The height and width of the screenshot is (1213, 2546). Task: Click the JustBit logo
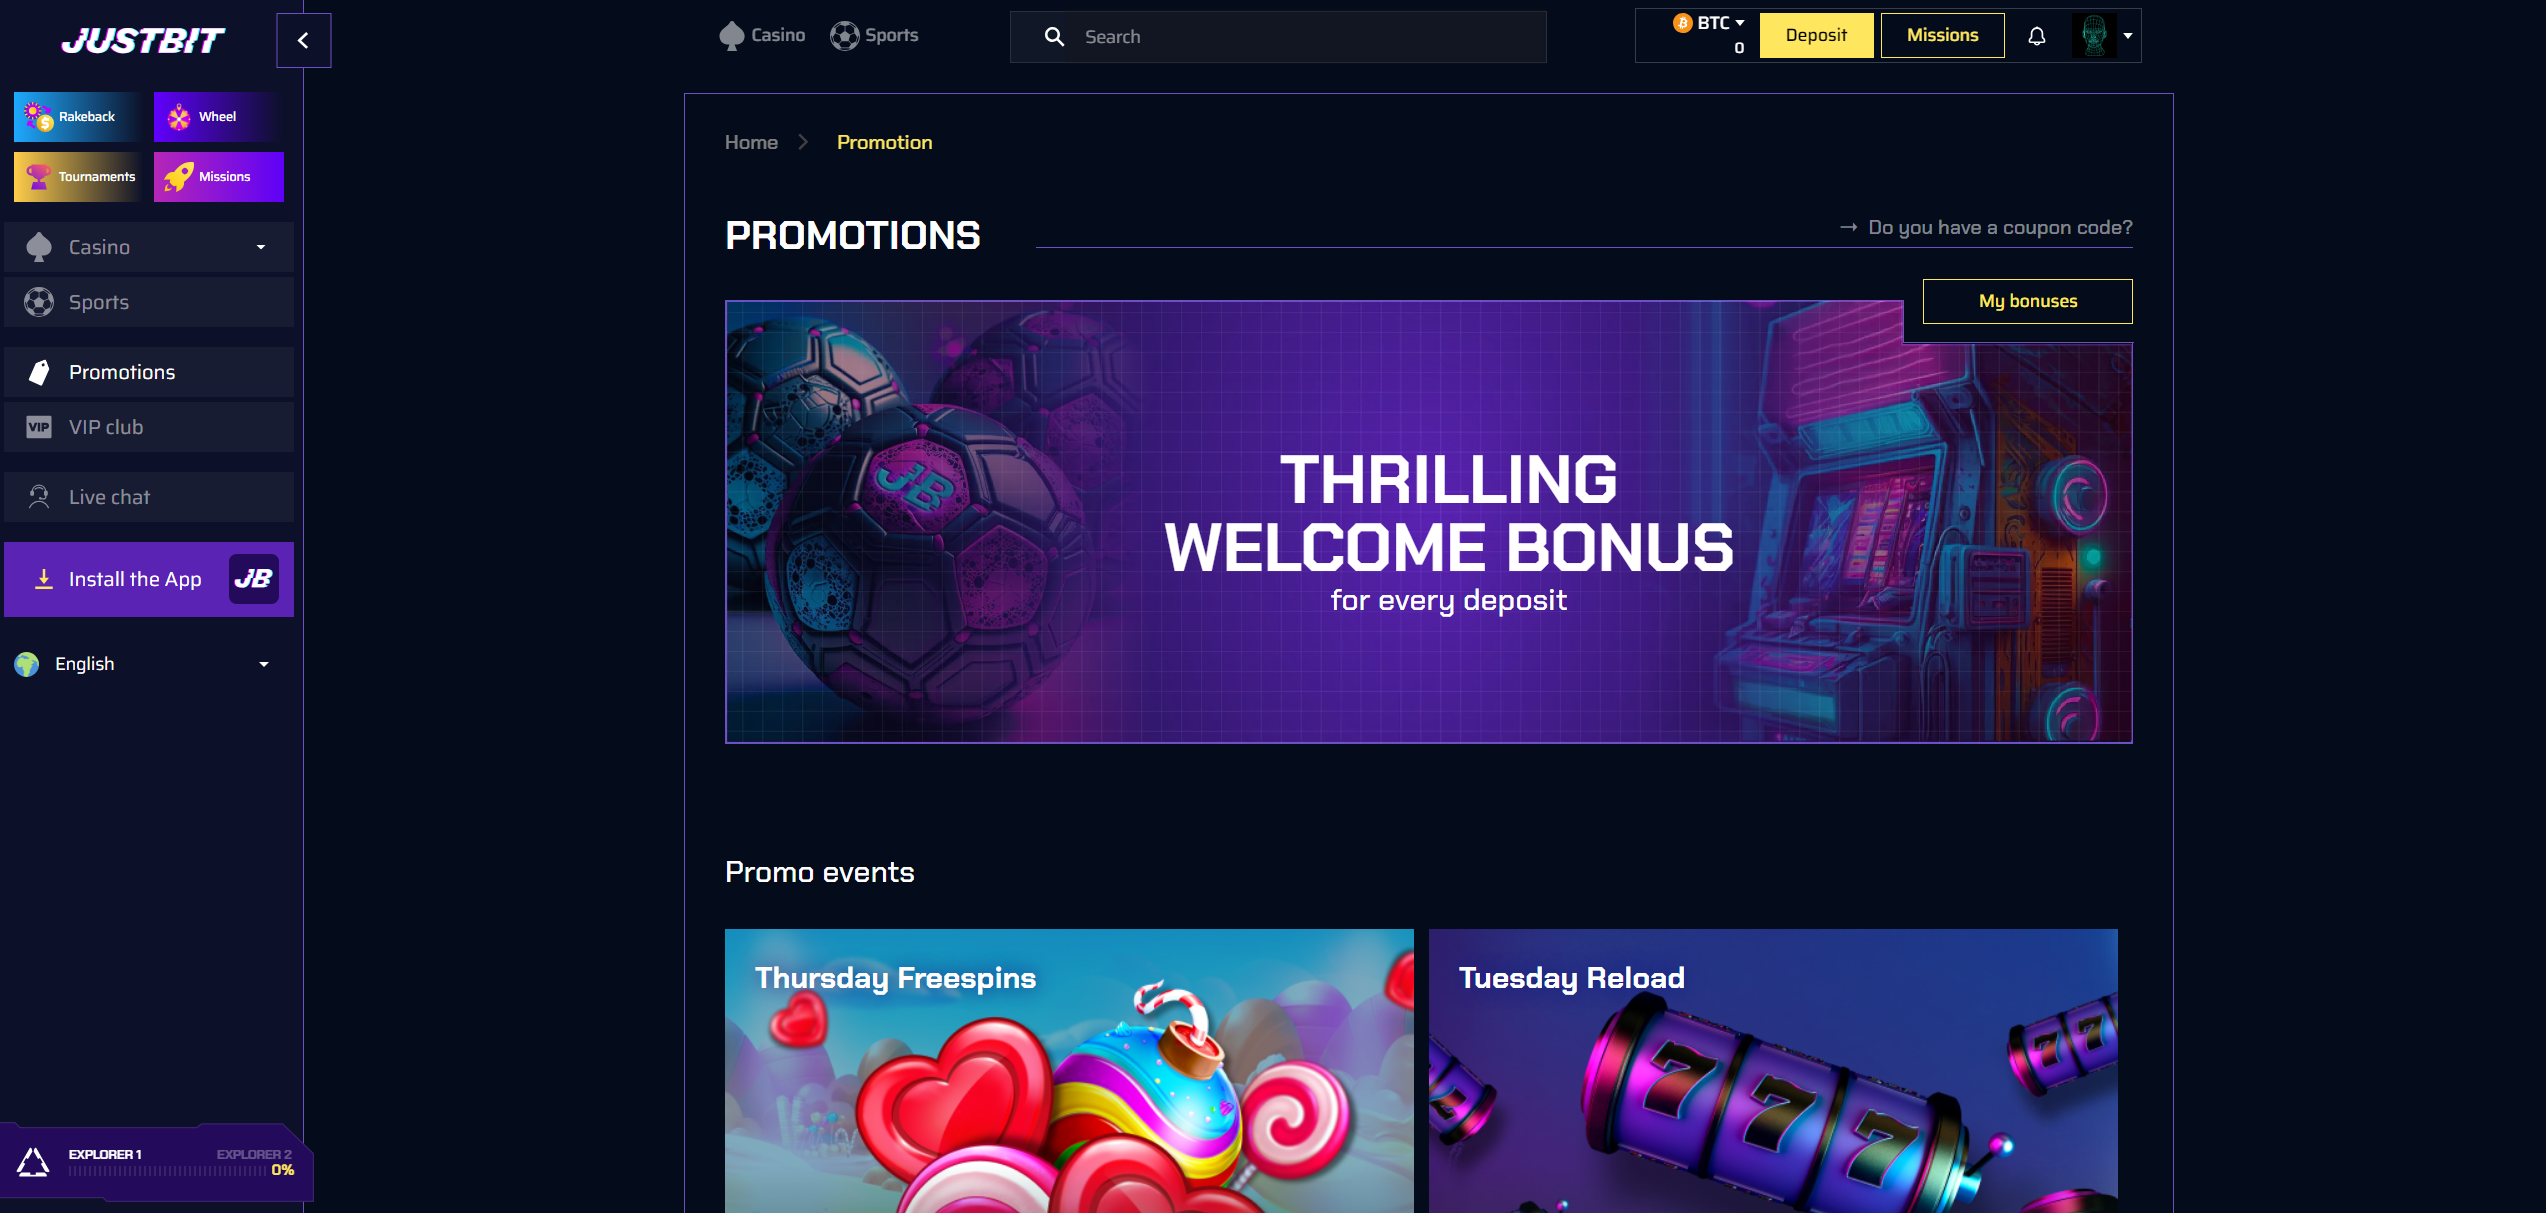click(x=142, y=40)
